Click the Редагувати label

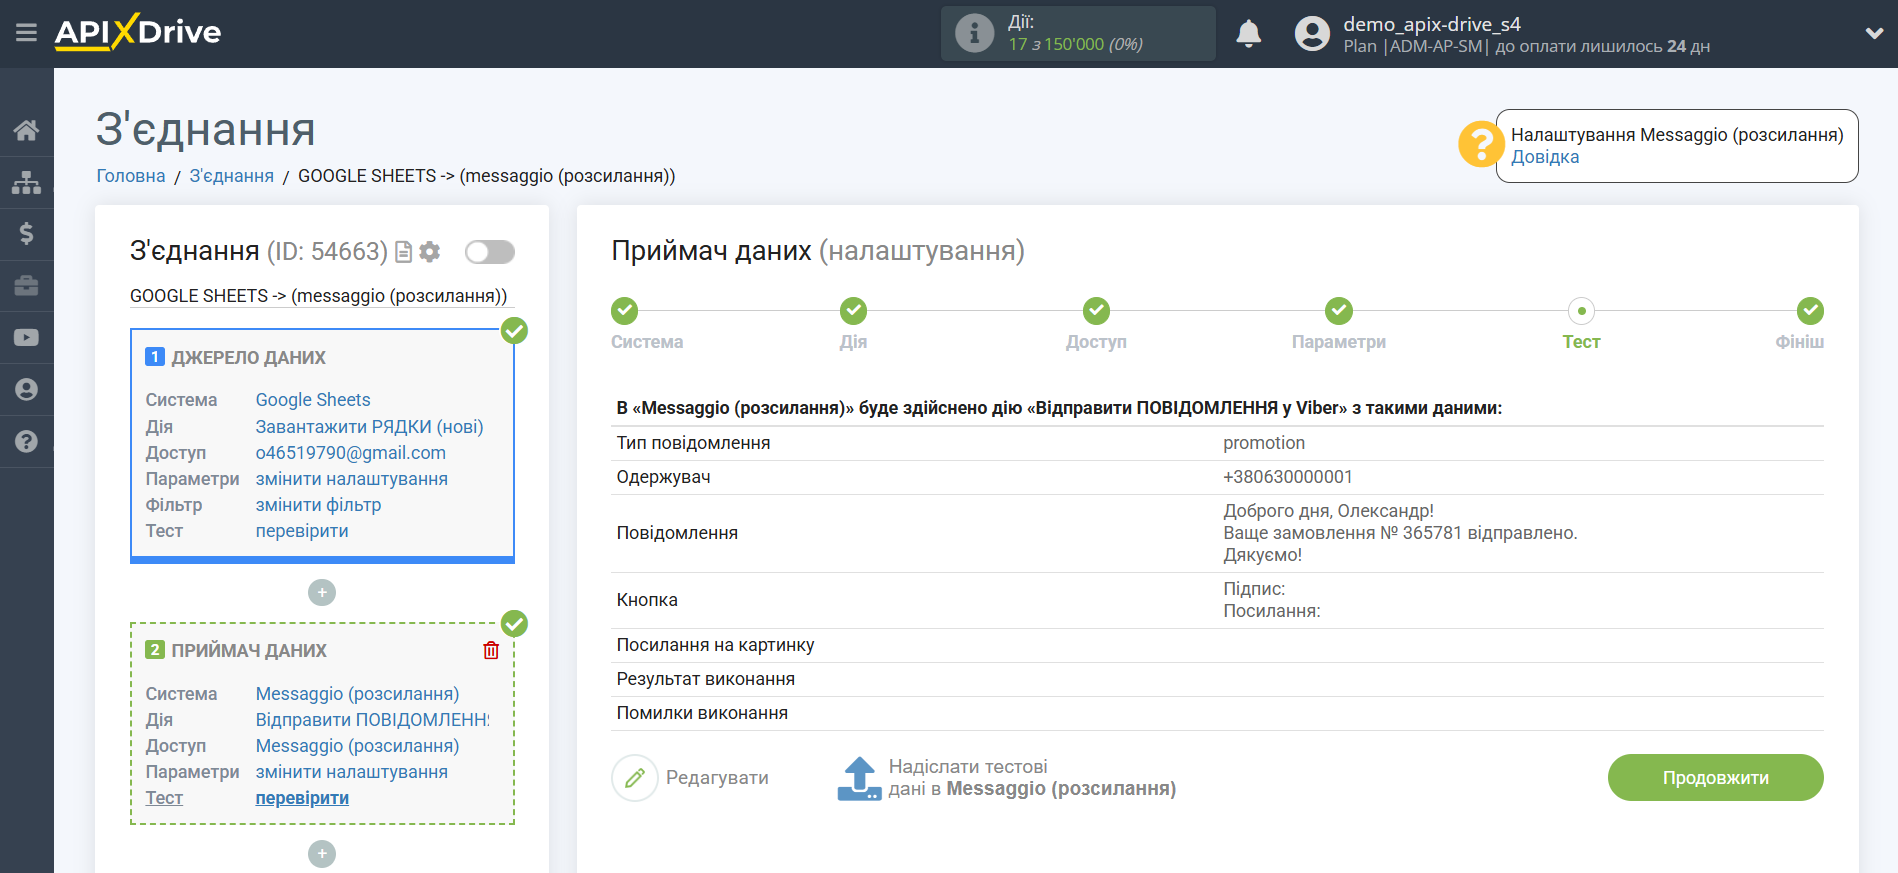(718, 778)
